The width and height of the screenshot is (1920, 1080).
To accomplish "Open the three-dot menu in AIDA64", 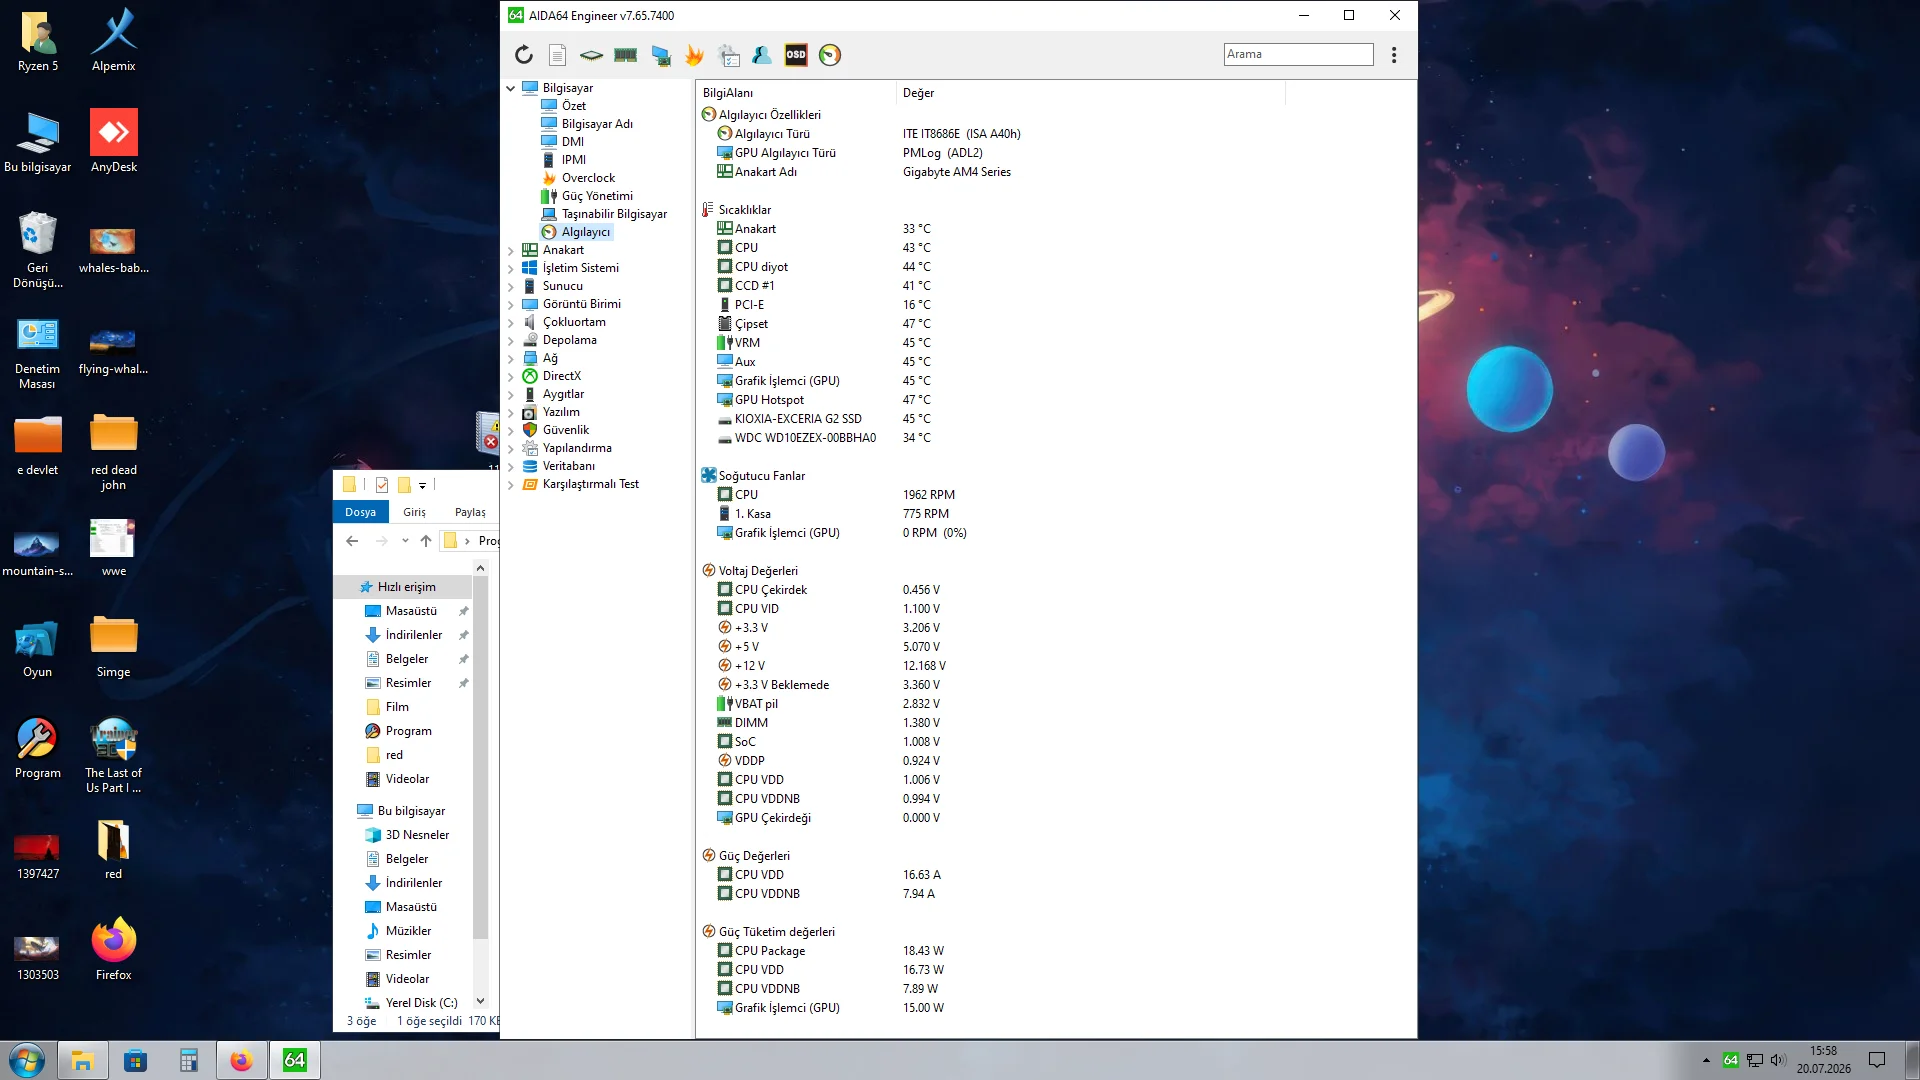I will 1394,55.
